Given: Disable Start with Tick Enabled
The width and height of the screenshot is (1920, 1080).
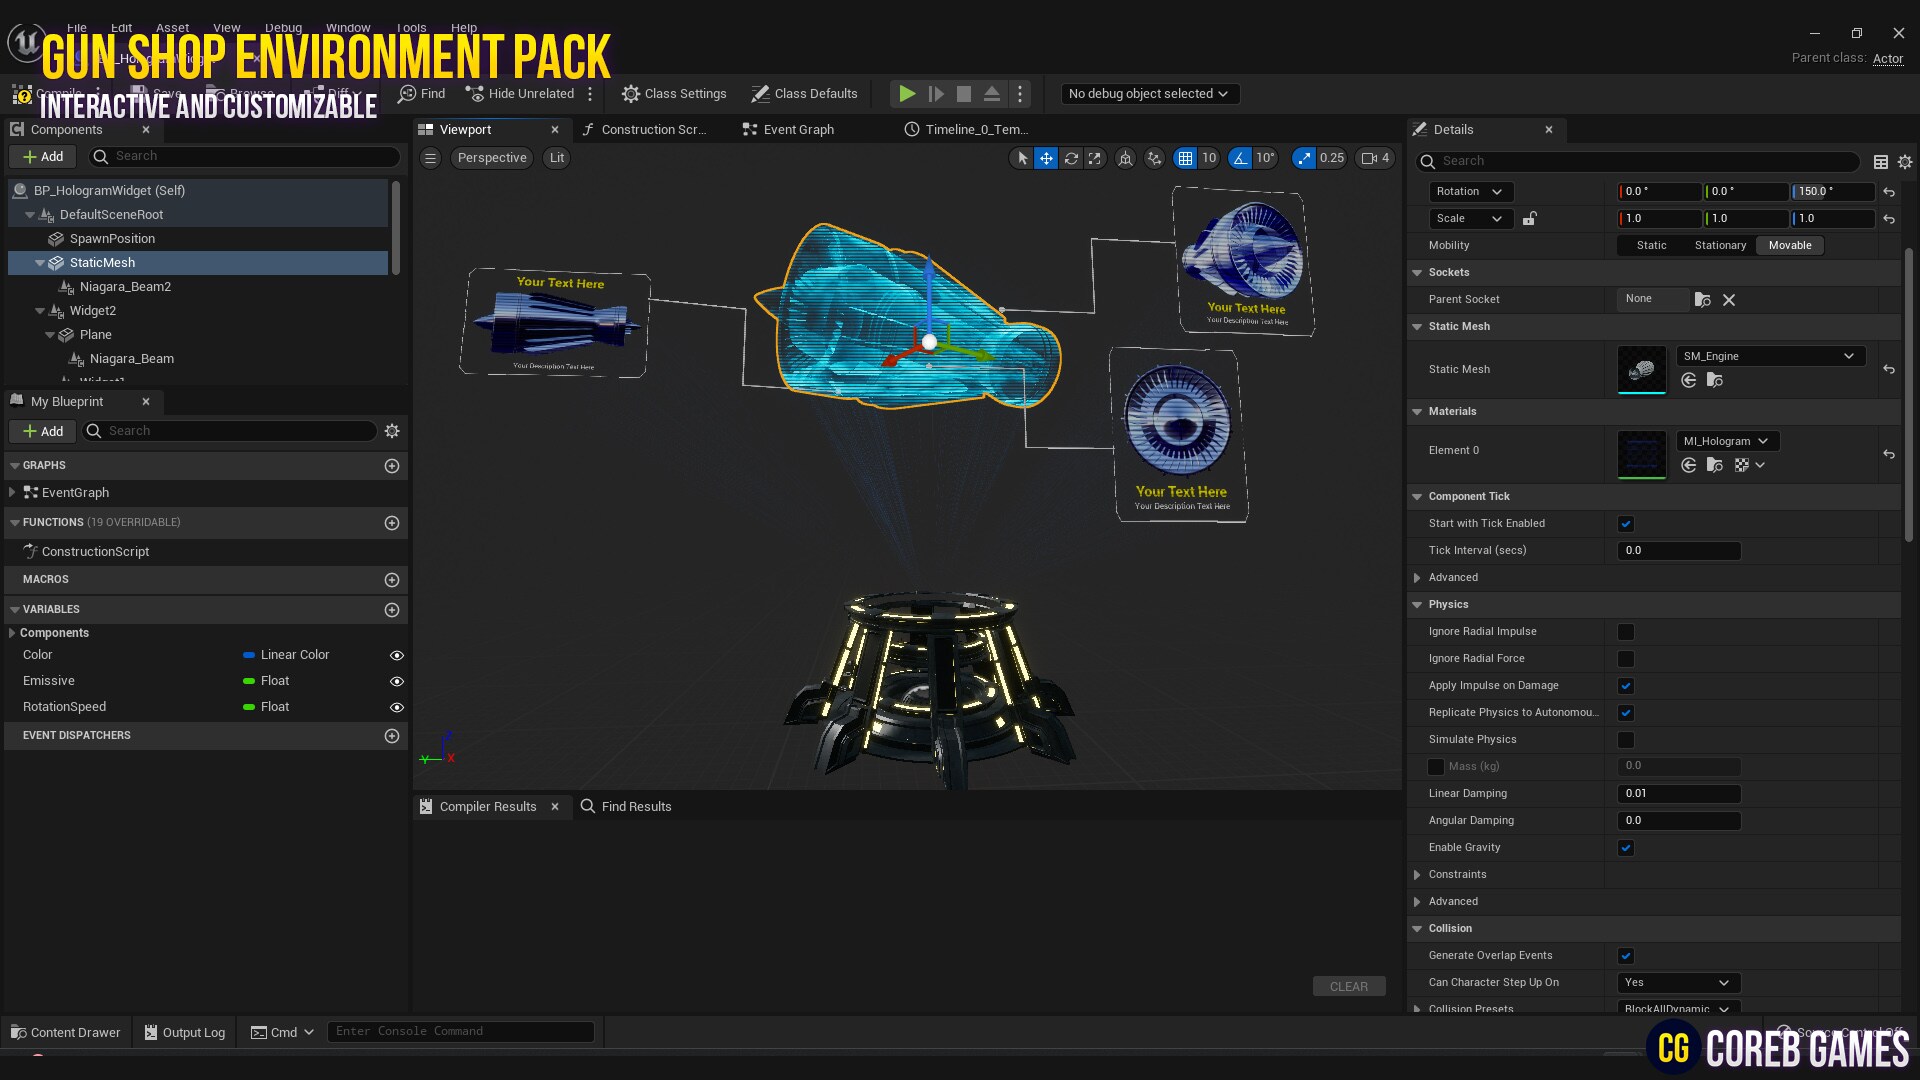Looking at the screenshot, I should (1626, 523).
